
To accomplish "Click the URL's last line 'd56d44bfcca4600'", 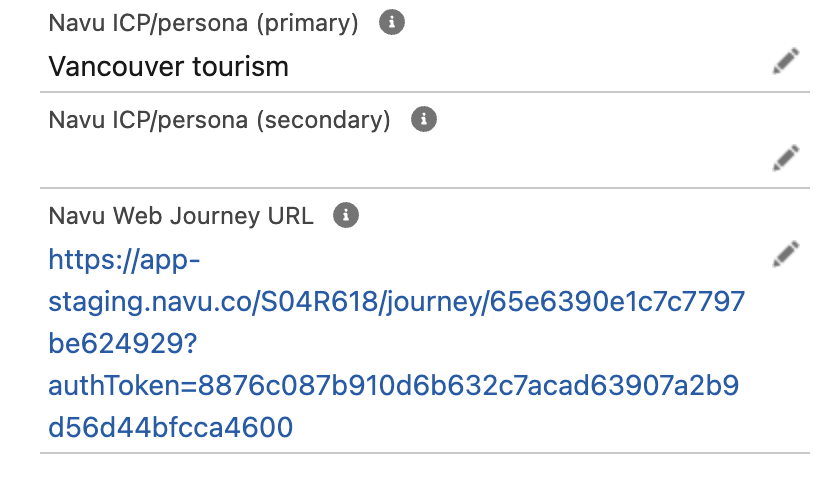I will click(170, 427).
